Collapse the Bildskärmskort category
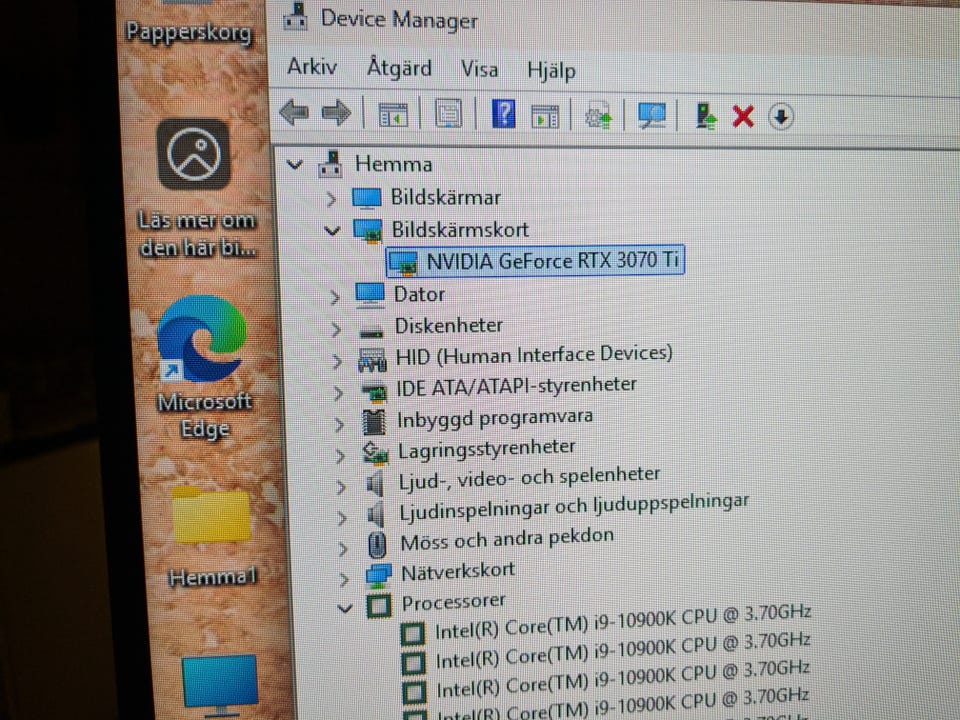The width and height of the screenshot is (960, 720). pyautogui.click(x=332, y=230)
